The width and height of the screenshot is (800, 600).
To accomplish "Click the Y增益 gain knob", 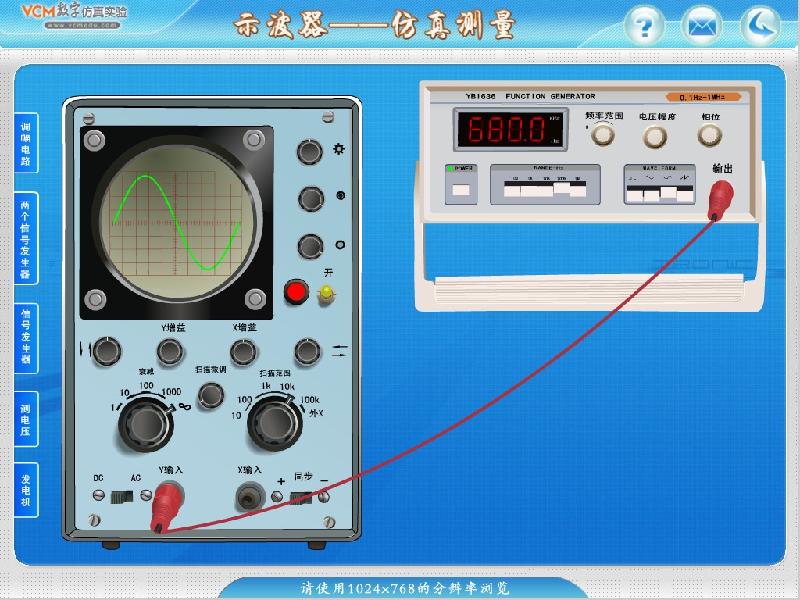I will click(170, 350).
